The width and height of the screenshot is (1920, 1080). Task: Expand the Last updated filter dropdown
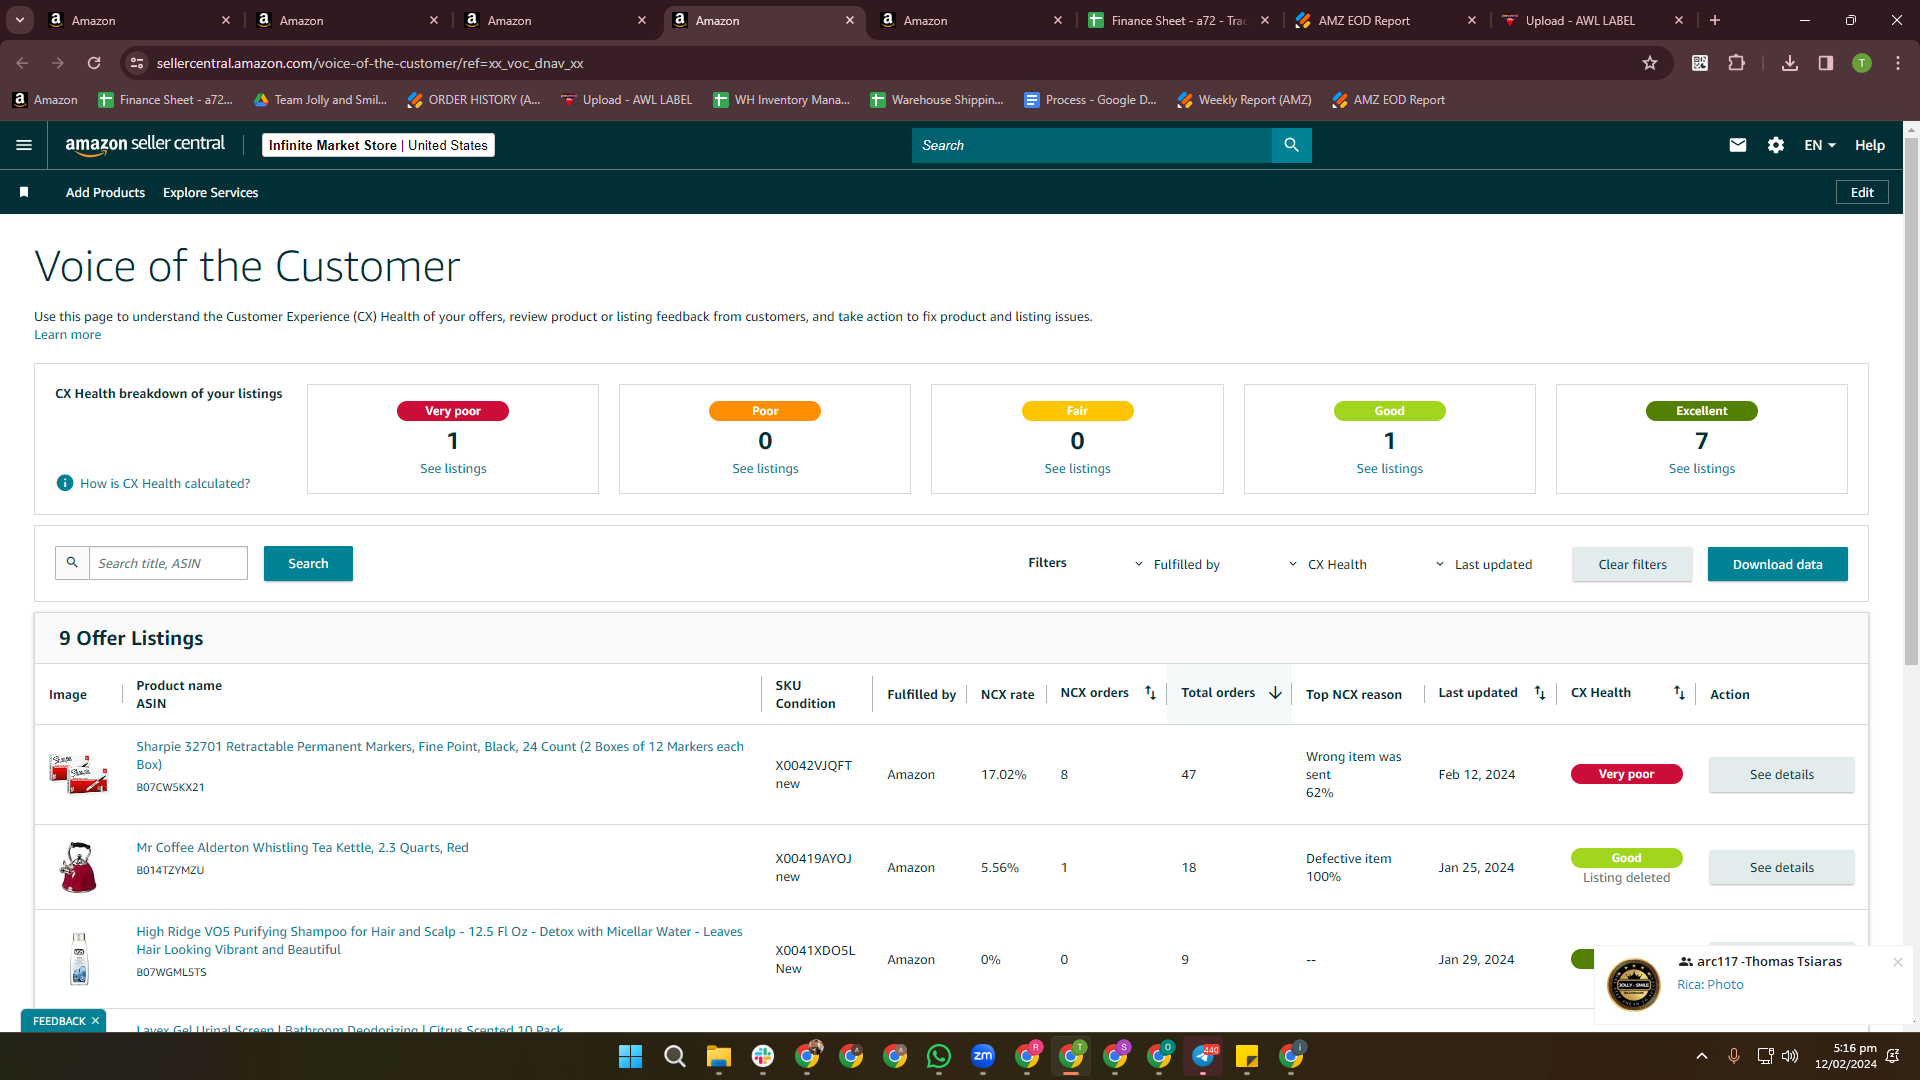(x=1483, y=564)
